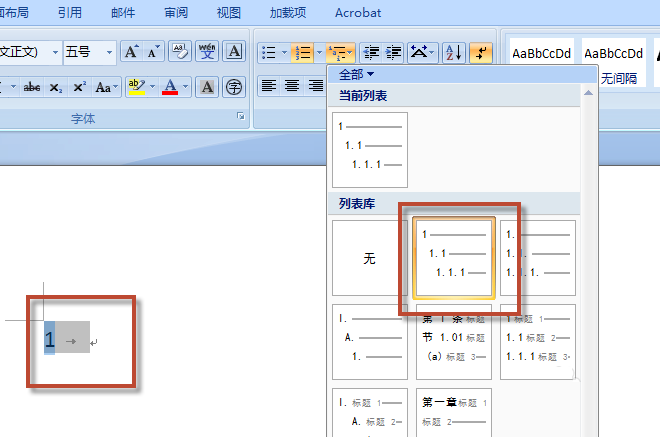Toggle Show/Hide formatting marks
This screenshot has height=437, width=660.
pyautogui.click(x=481, y=53)
